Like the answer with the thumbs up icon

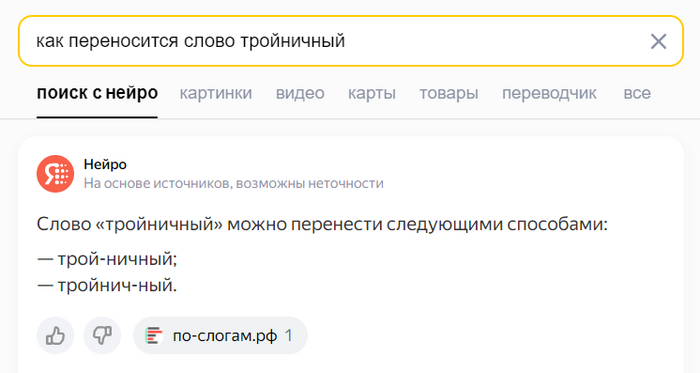click(55, 336)
